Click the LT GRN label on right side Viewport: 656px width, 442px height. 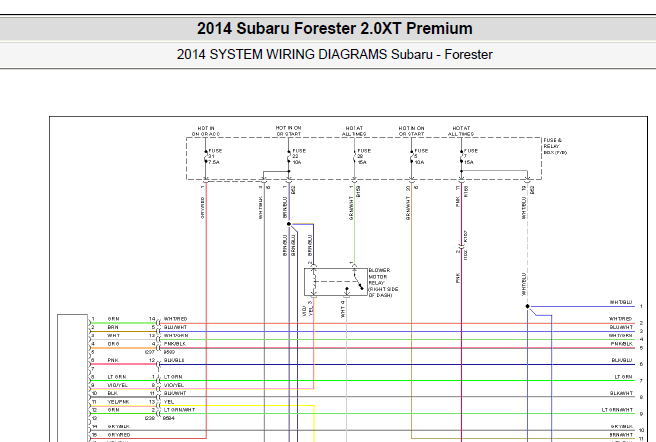point(622,376)
